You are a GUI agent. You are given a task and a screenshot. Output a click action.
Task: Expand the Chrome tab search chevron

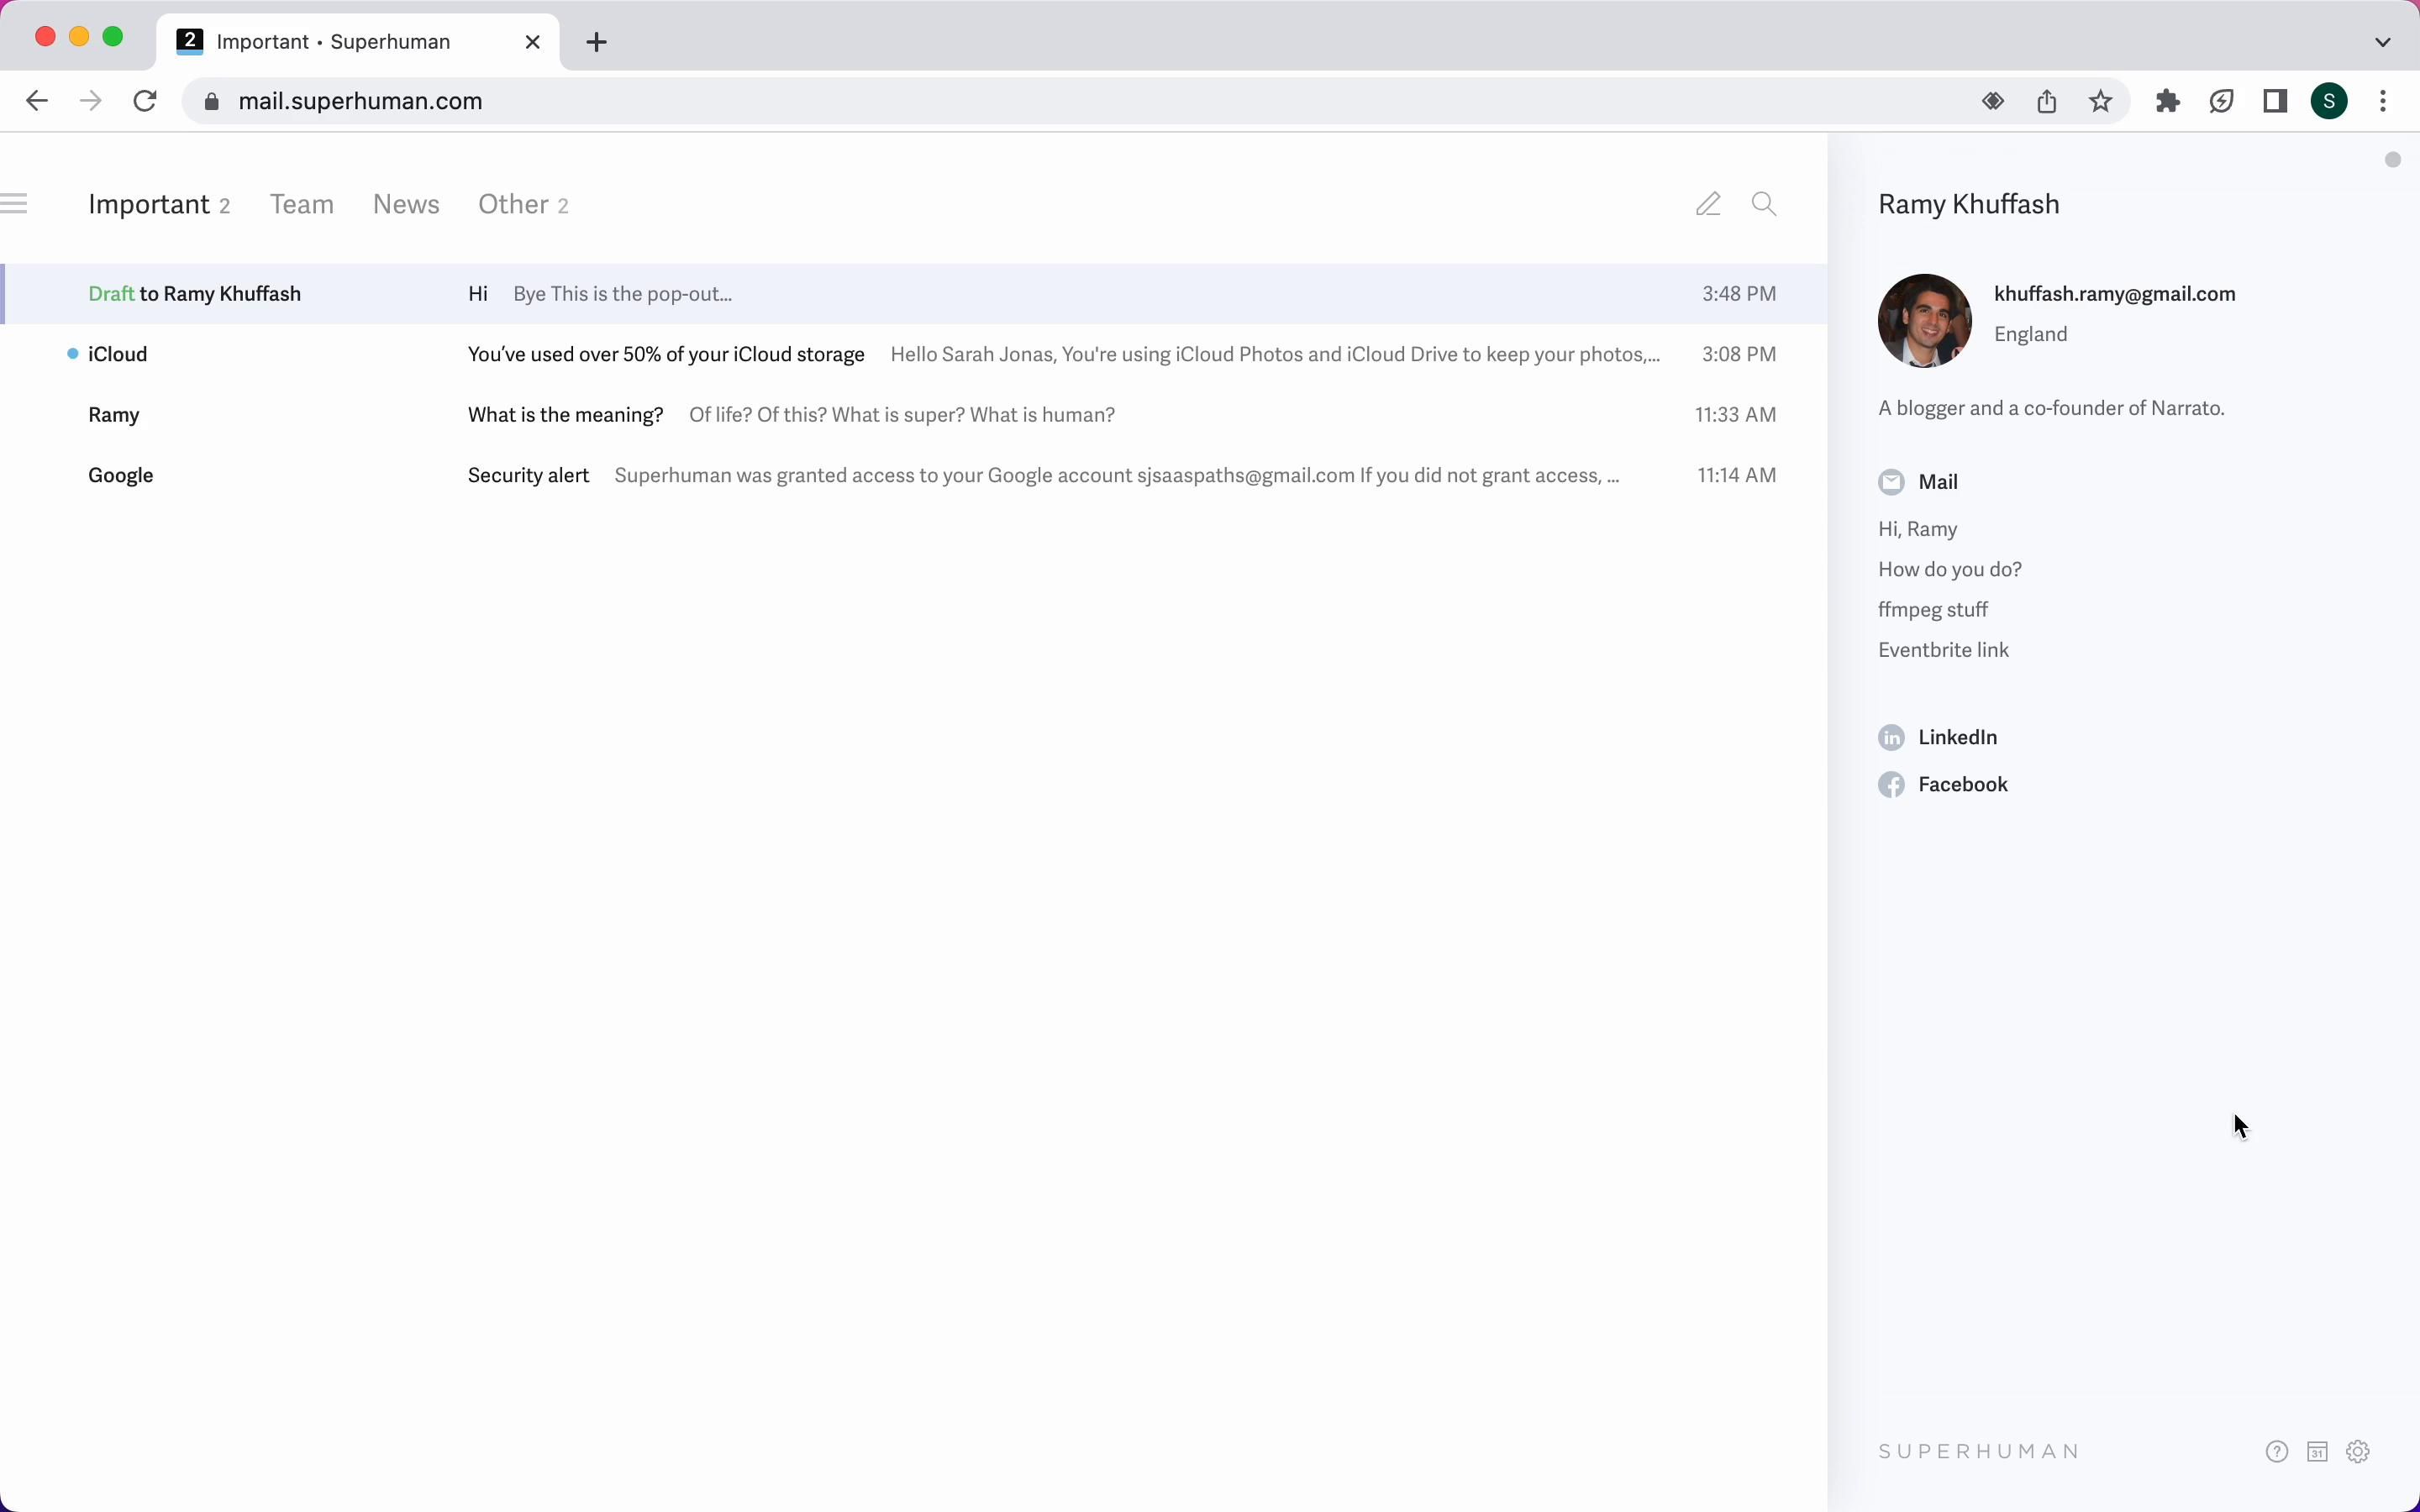click(x=2383, y=42)
